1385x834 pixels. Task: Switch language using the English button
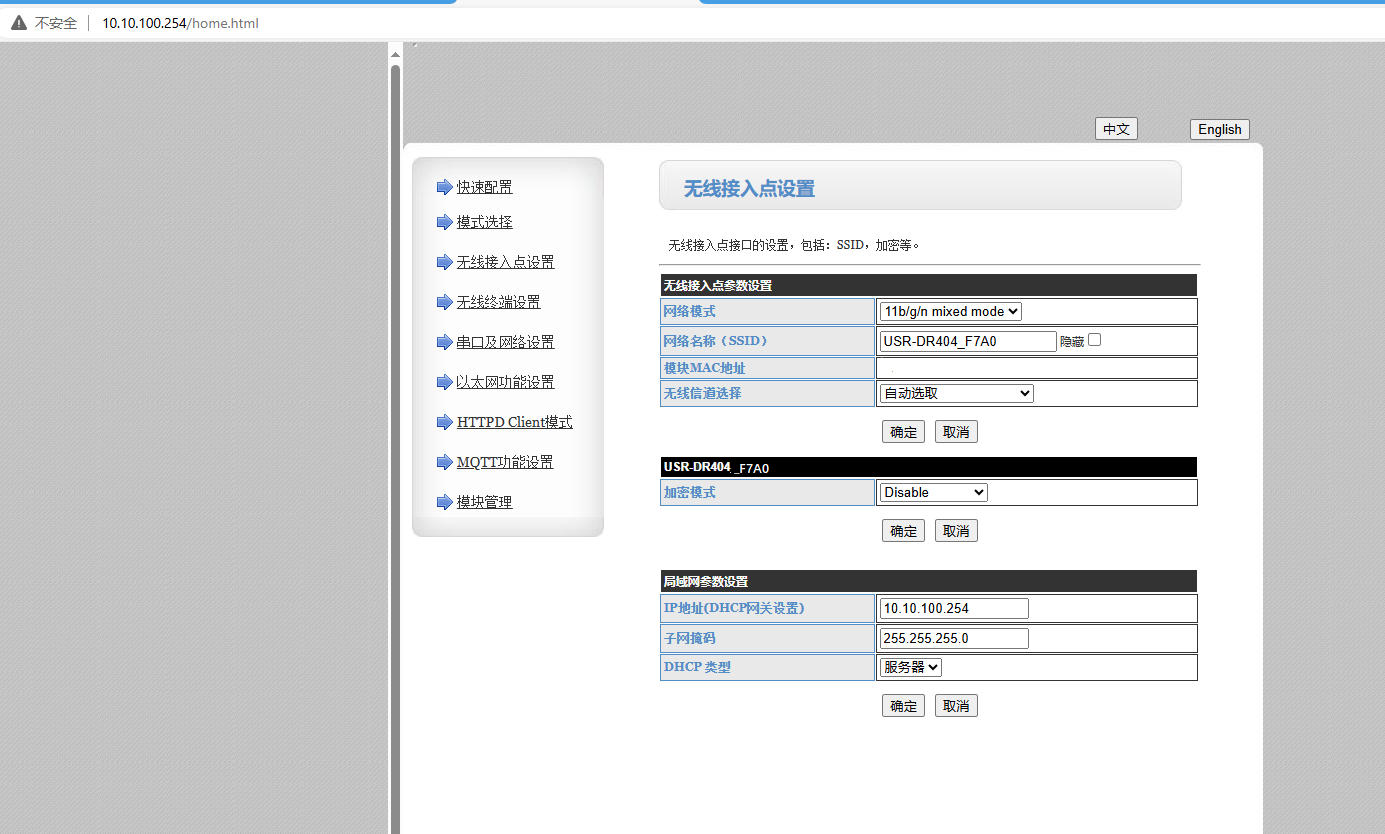(x=1219, y=129)
